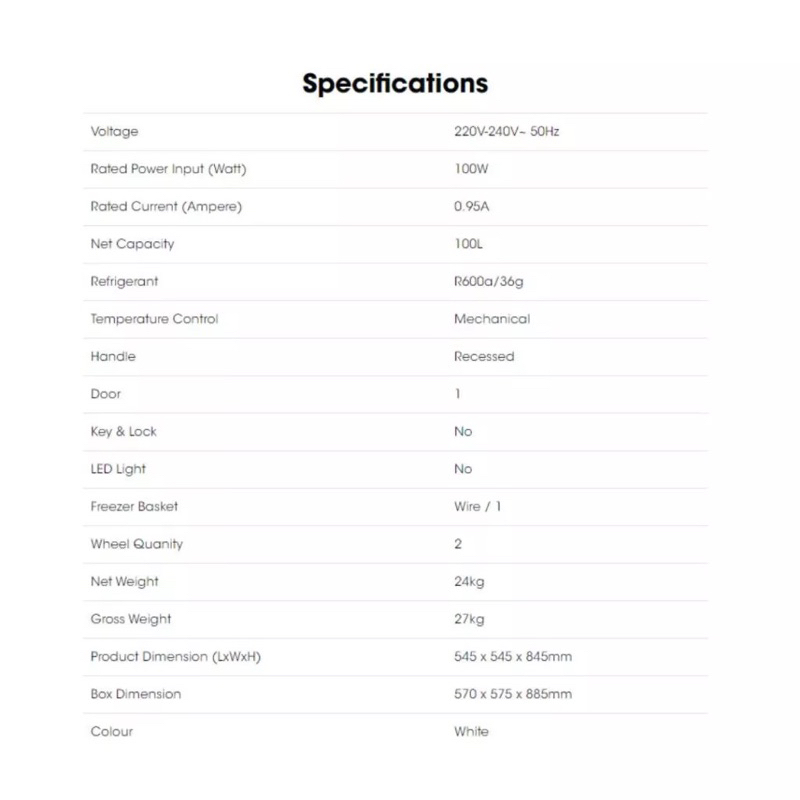Click the Rated Current (Ampere) label

[x=166, y=206]
